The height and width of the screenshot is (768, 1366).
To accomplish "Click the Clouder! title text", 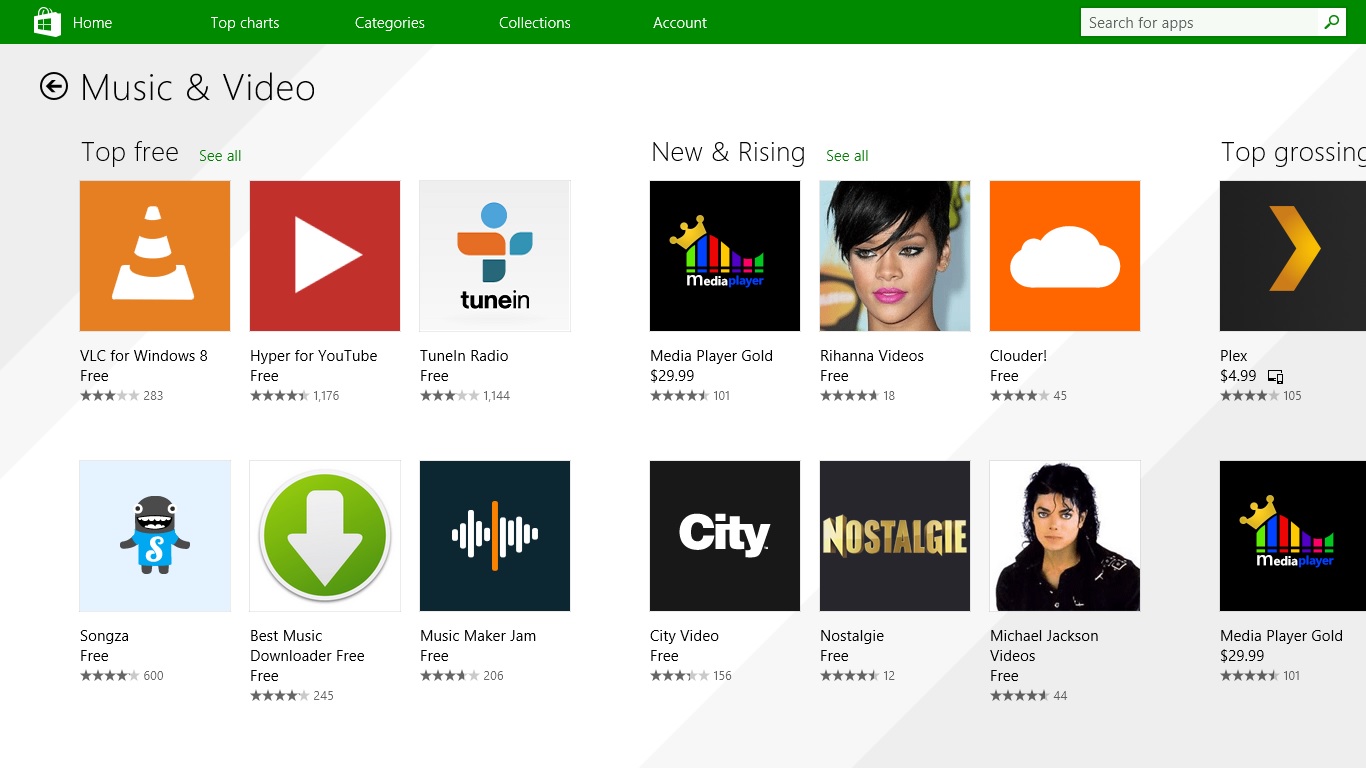I will [x=1018, y=356].
